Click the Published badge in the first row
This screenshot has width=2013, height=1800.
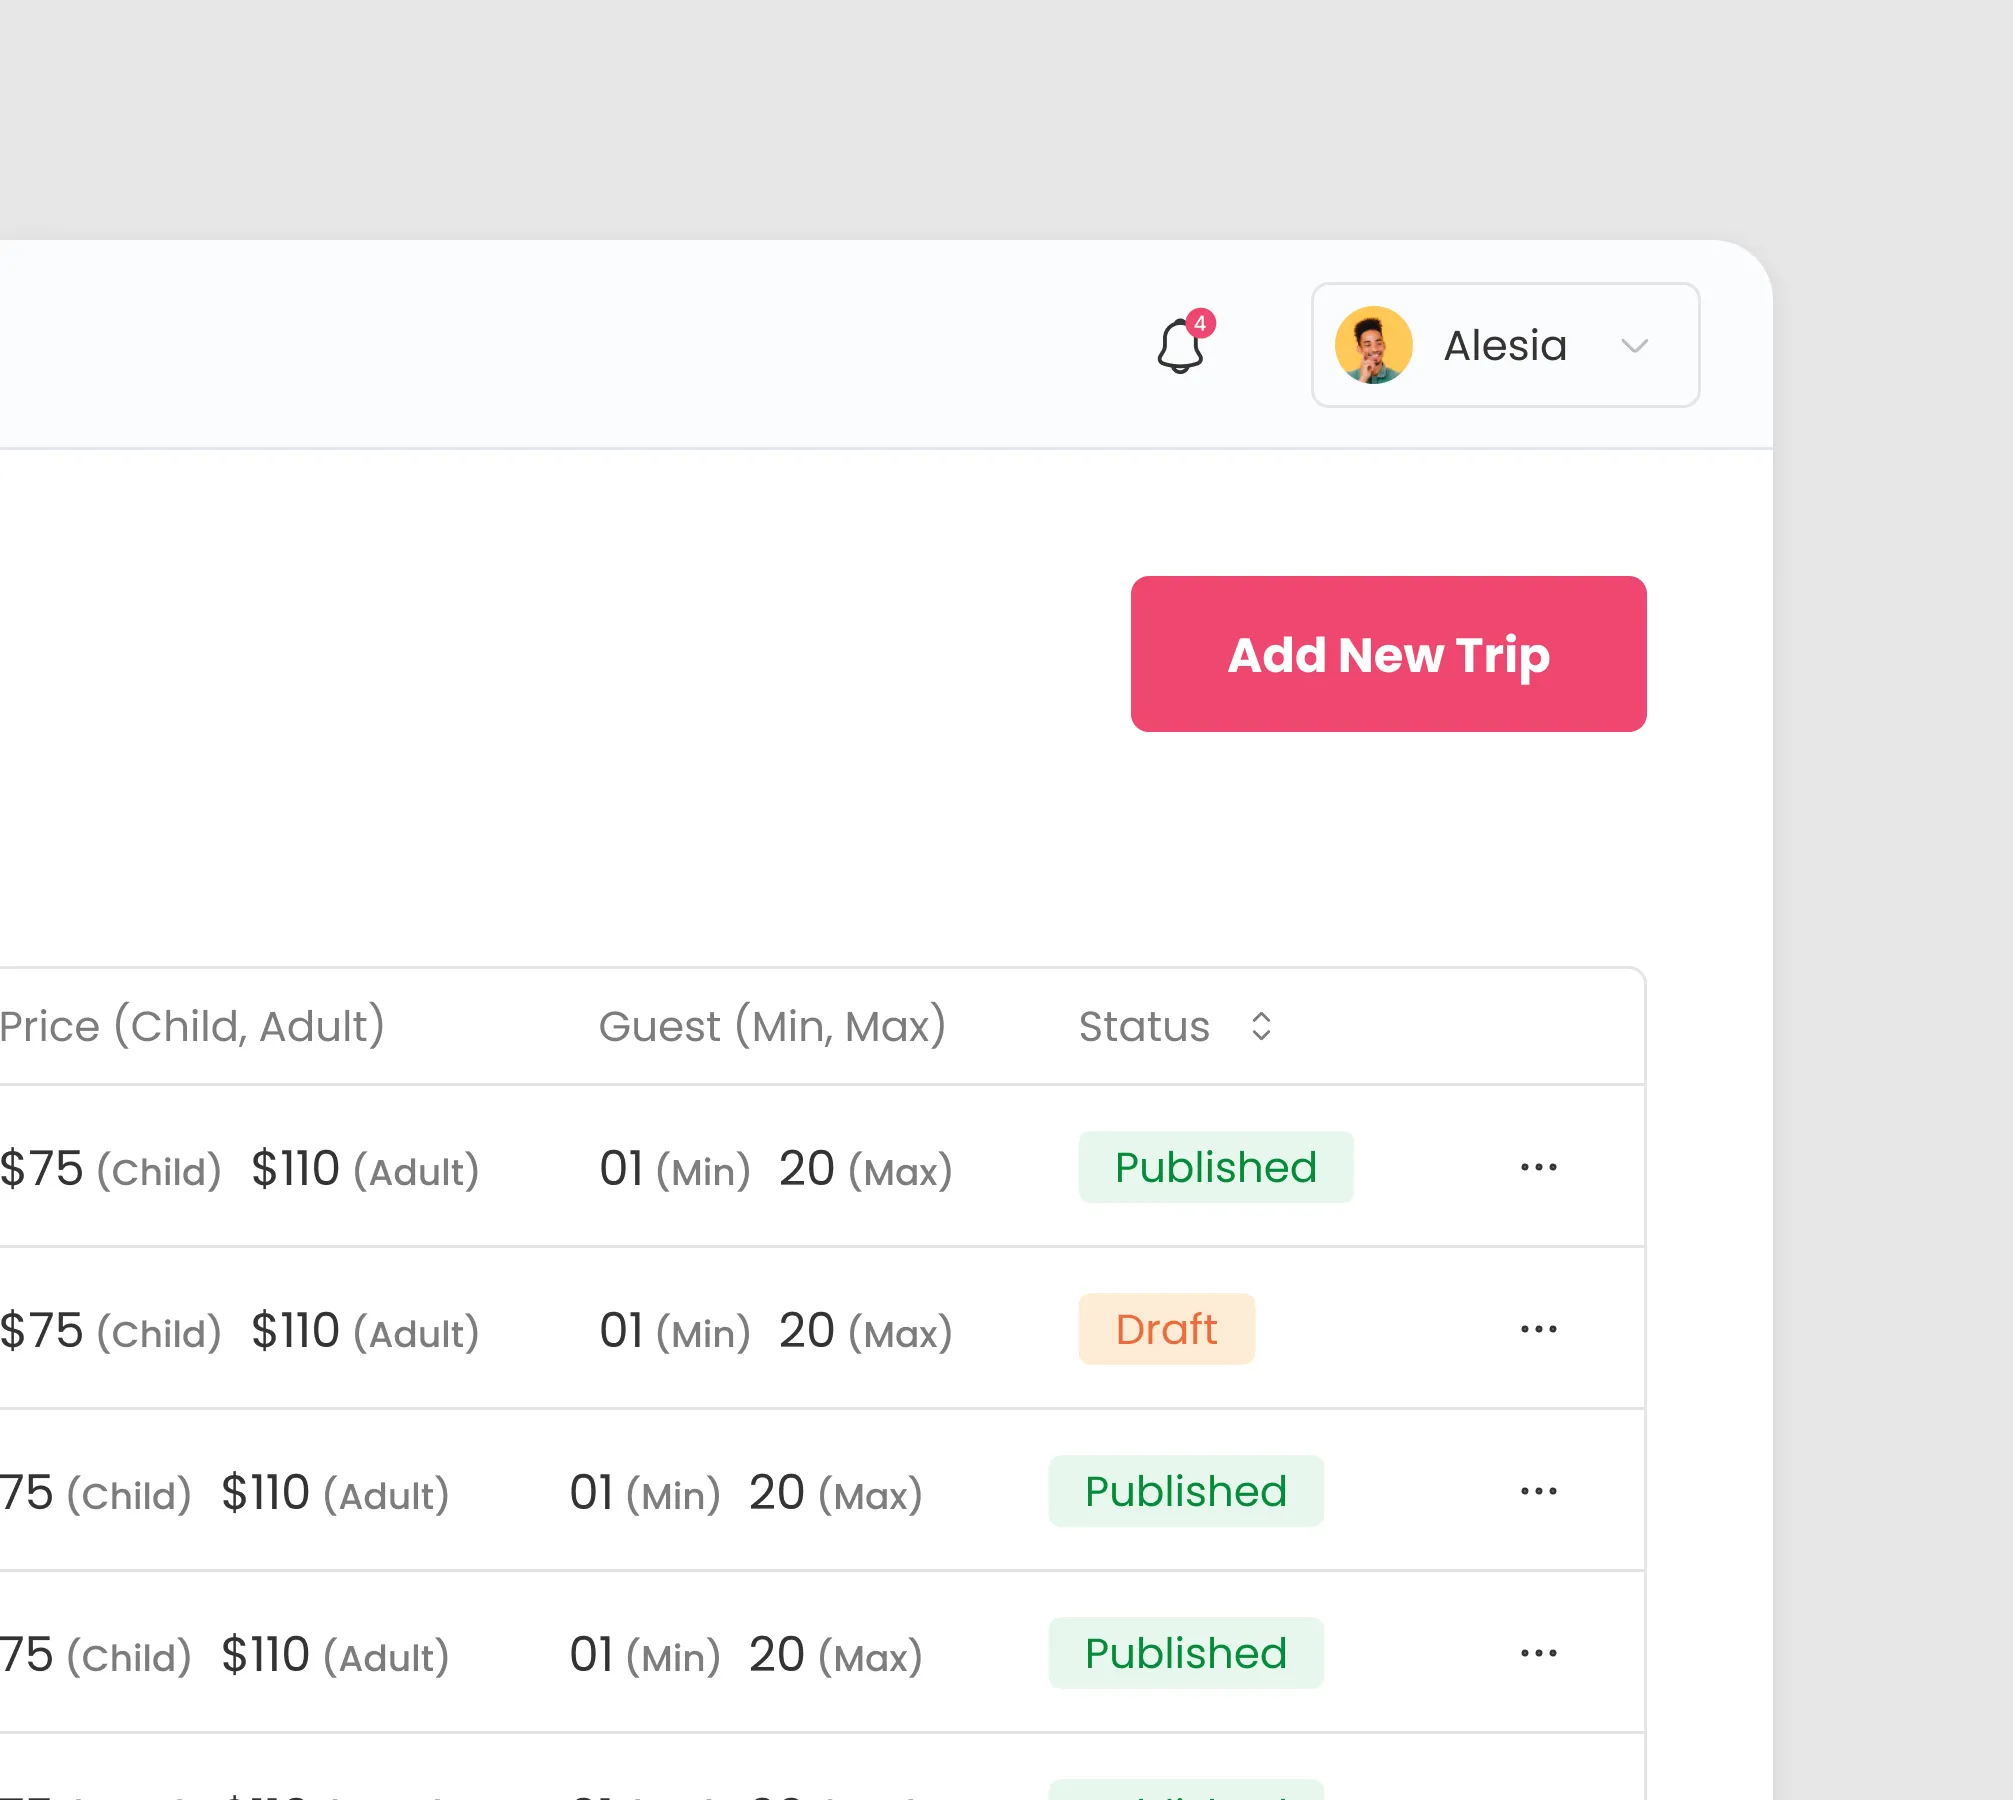[x=1216, y=1167]
